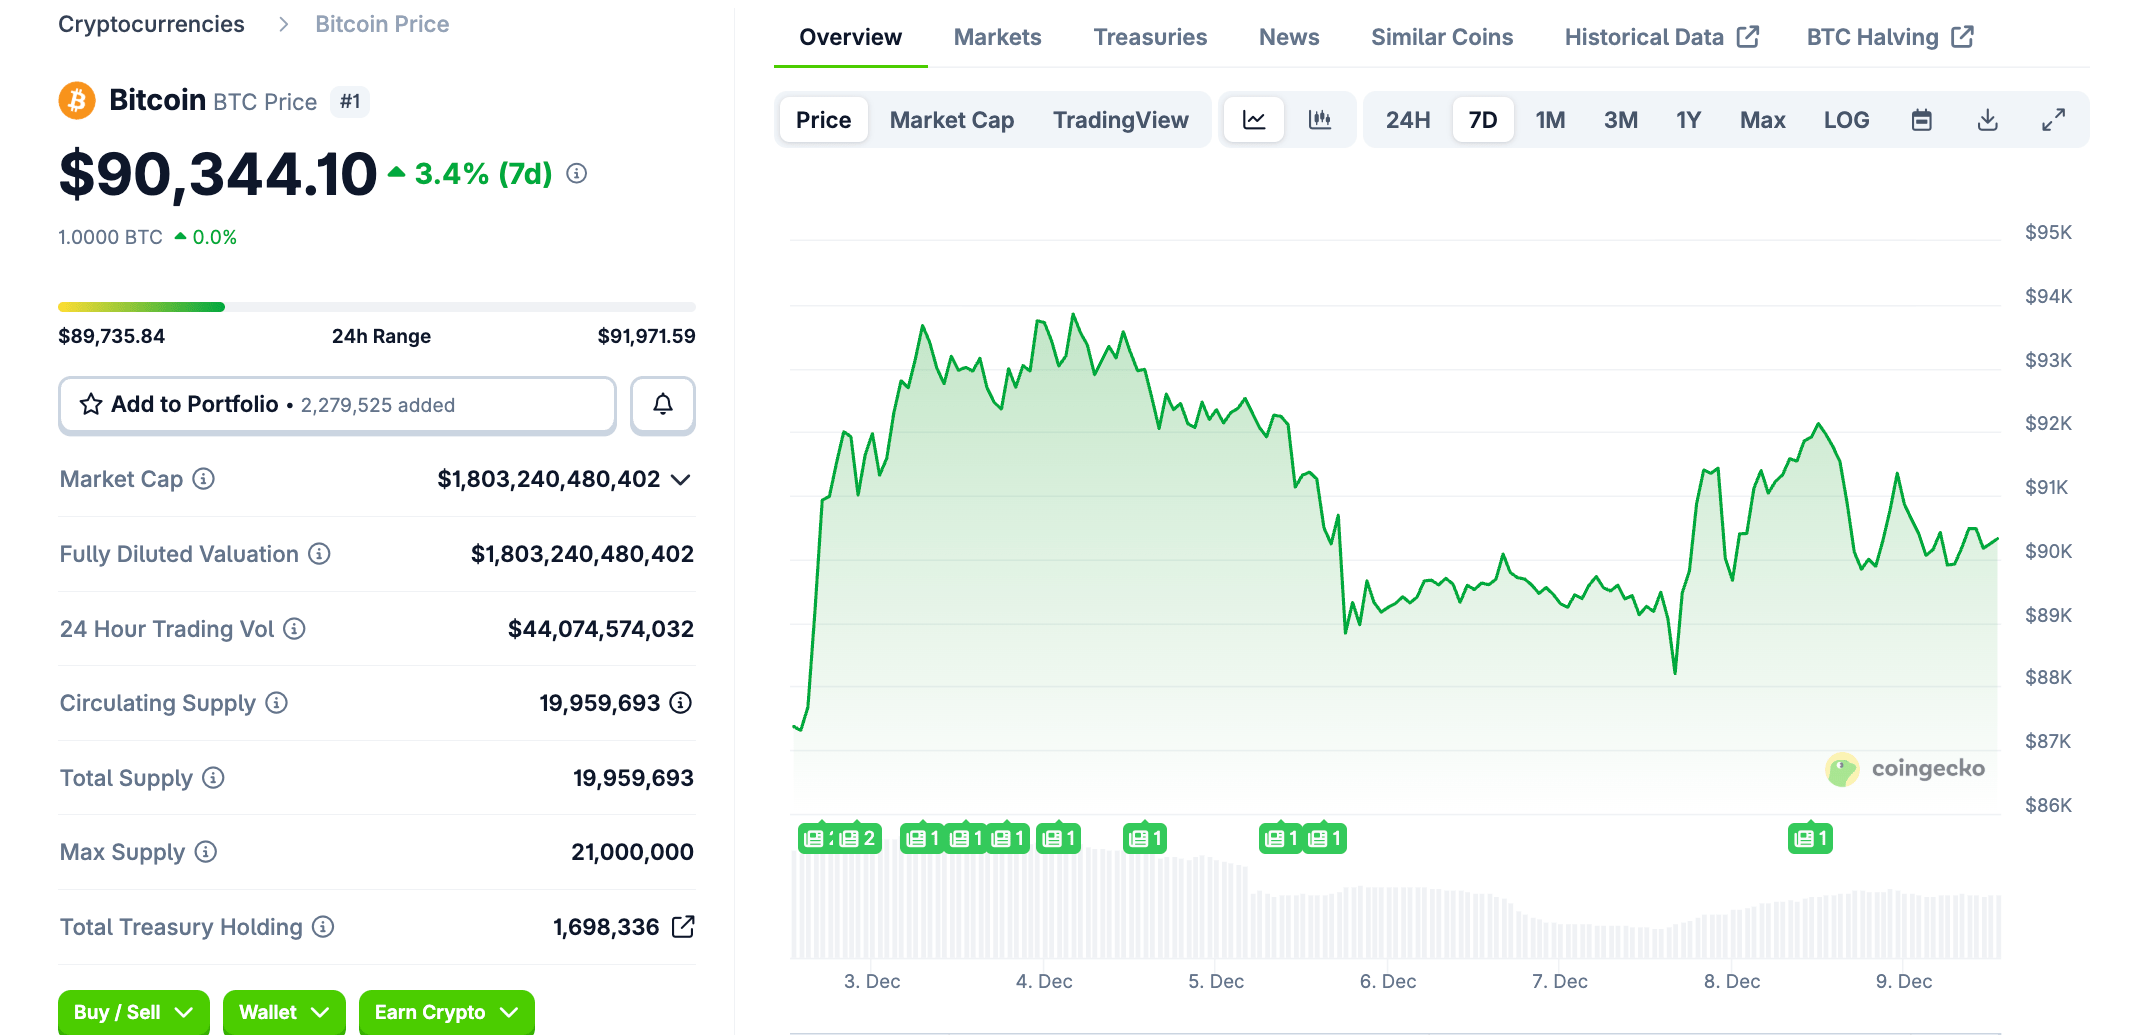Click the Bitcoin logo icon

pos(76,100)
